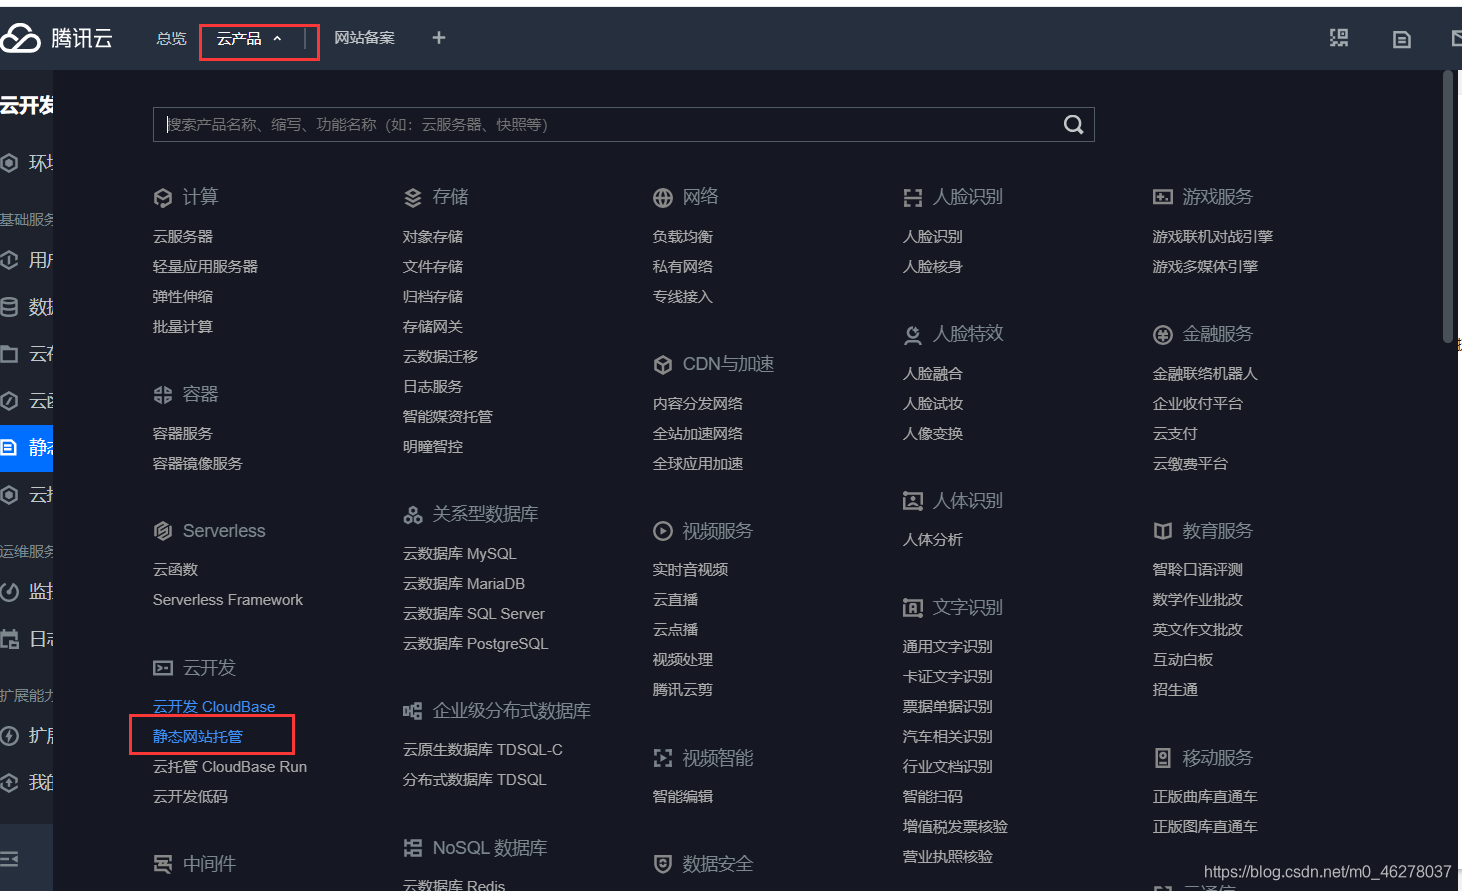
Task: Open 云数据库 PostgreSQL
Action: tap(476, 644)
